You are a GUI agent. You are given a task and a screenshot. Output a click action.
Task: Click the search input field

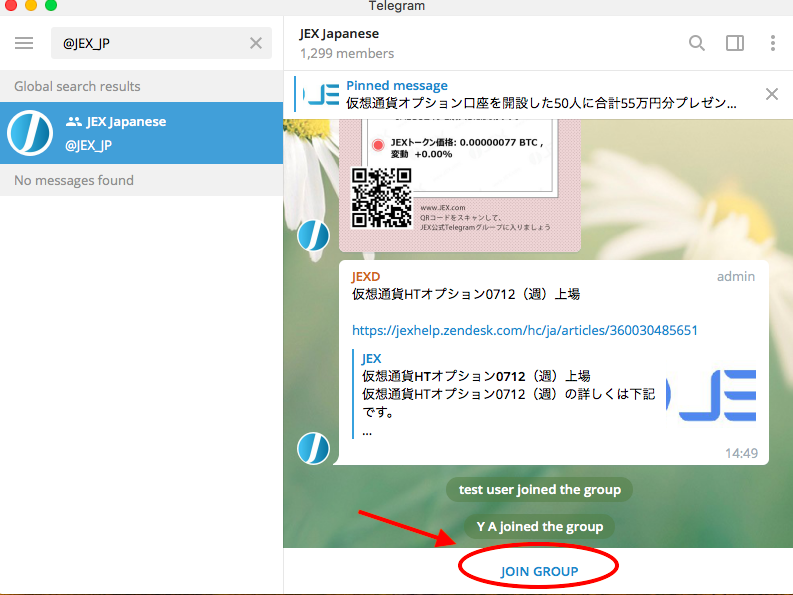pos(150,43)
